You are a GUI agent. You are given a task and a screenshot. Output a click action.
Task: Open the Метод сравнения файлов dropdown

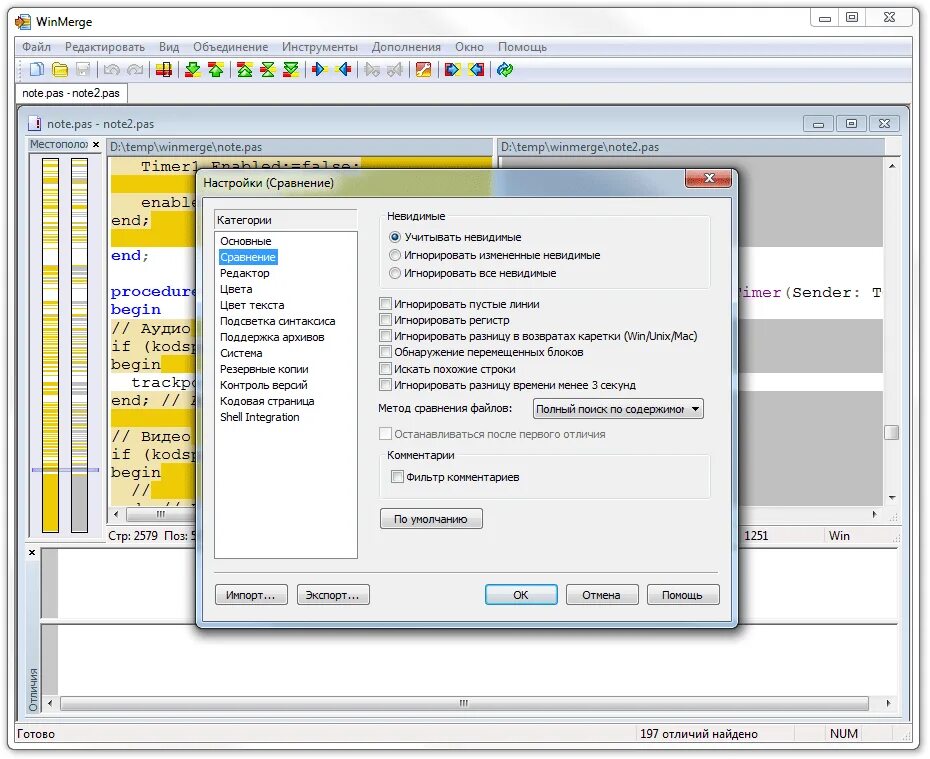click(618, 409)
